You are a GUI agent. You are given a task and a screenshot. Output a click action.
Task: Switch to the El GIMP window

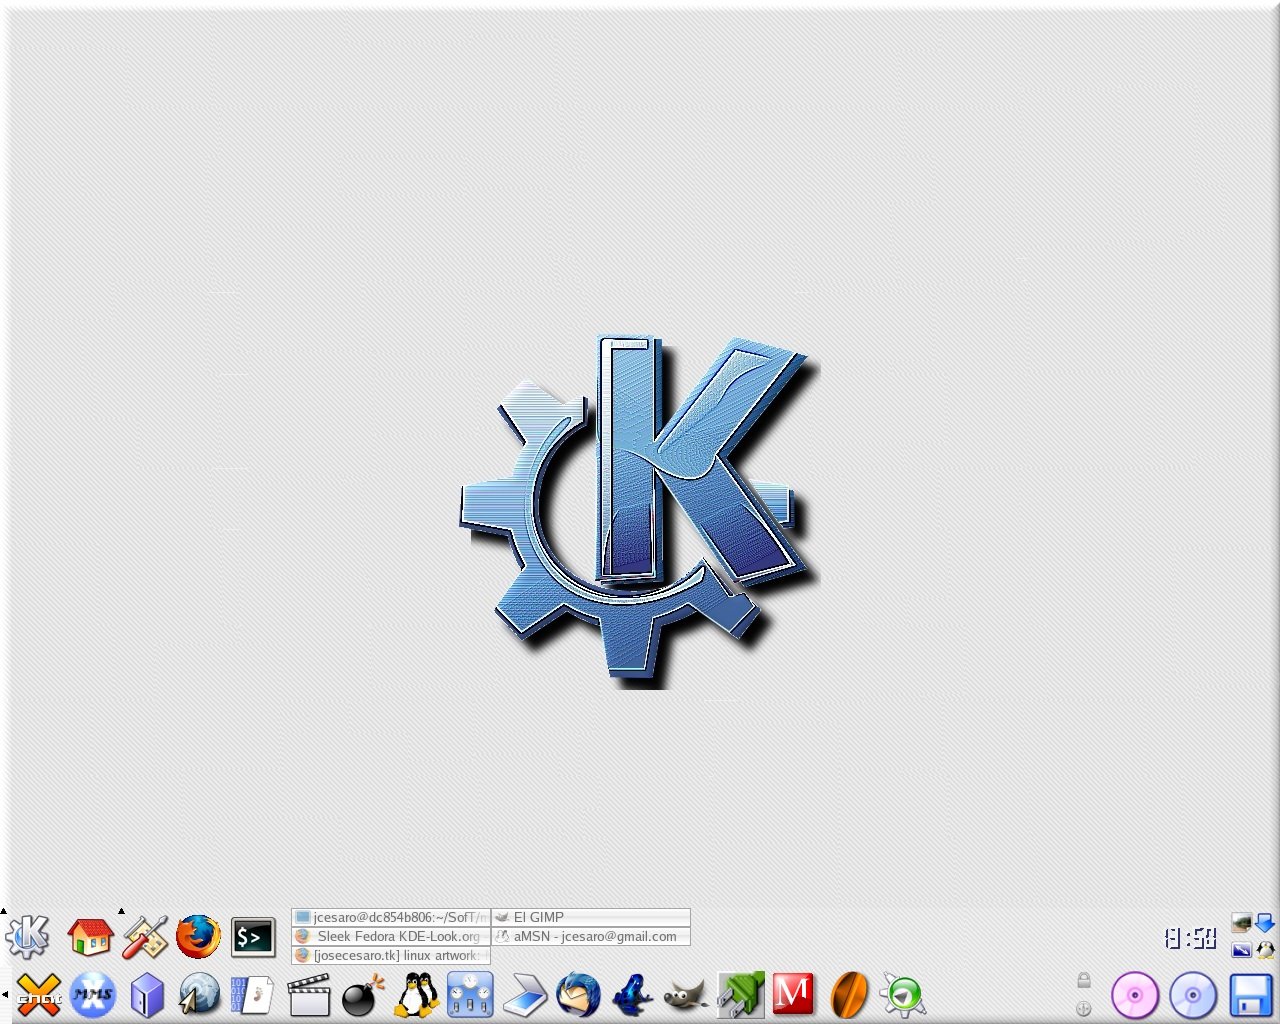pyautogui.click(x=591, y=917)
